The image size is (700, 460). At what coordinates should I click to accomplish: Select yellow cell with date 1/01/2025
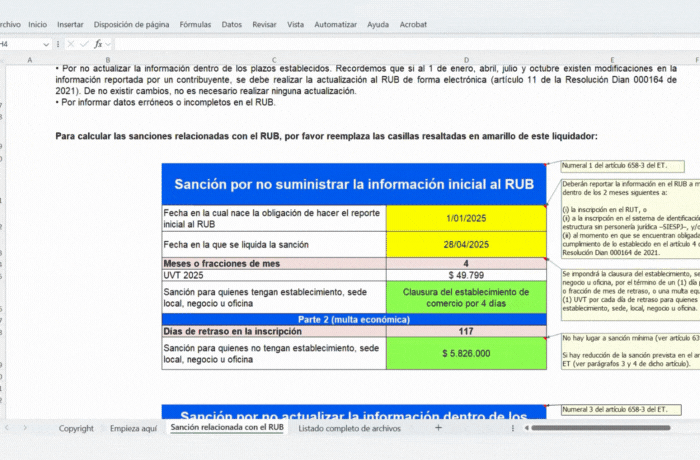(466, 218)
